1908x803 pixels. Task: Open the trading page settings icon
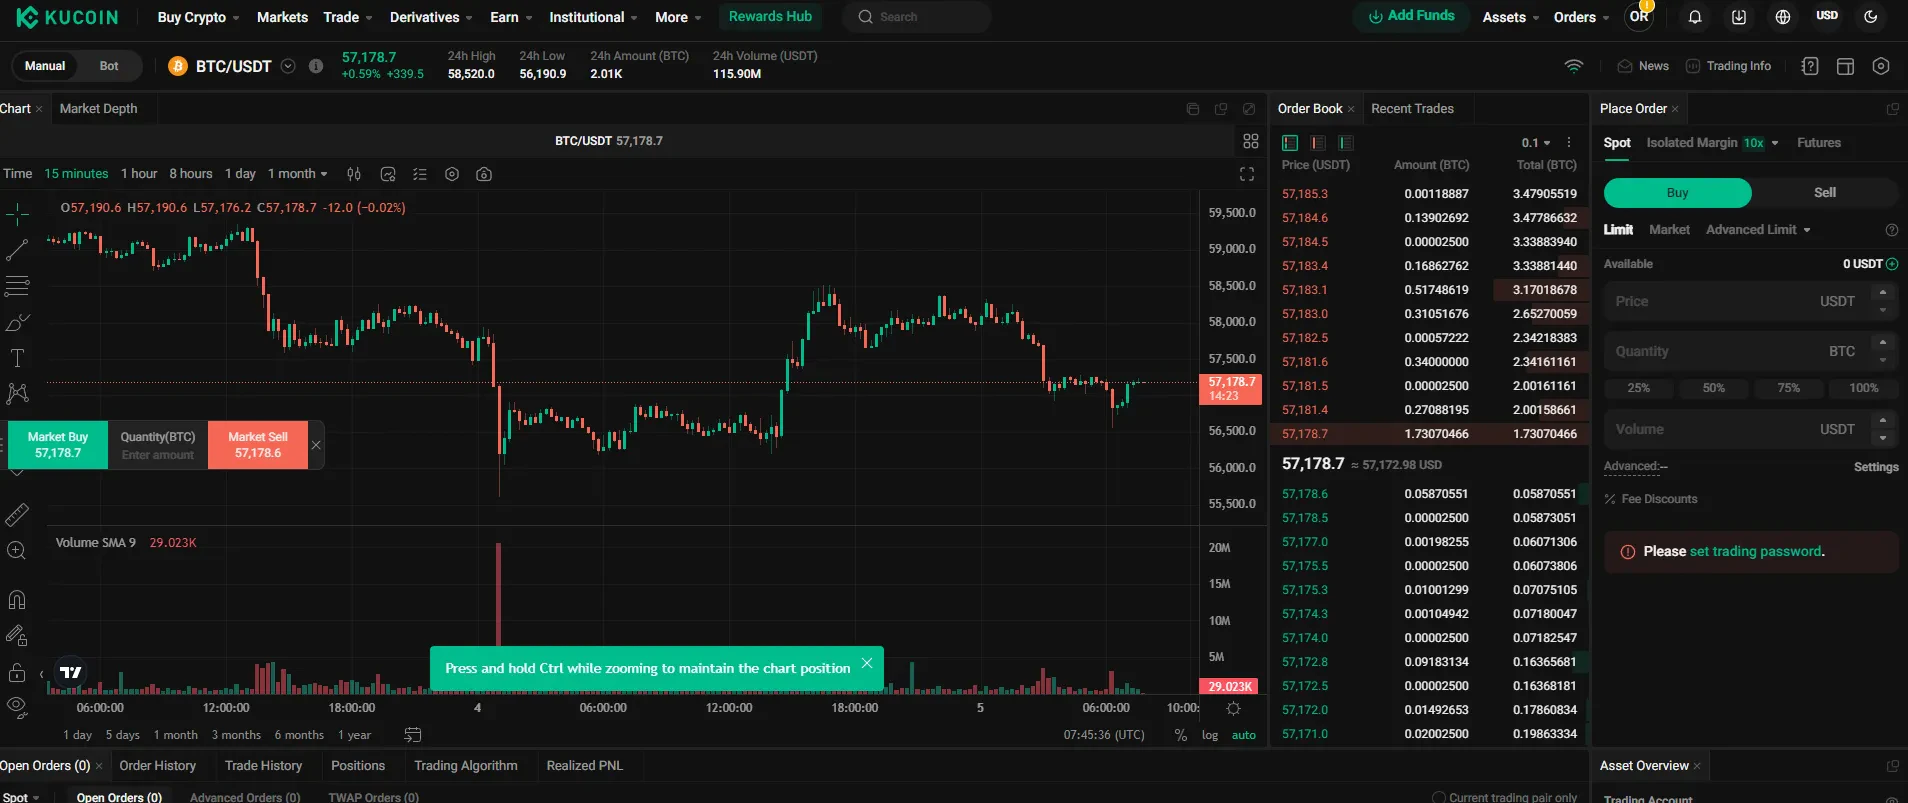[x=1881, y=66]
